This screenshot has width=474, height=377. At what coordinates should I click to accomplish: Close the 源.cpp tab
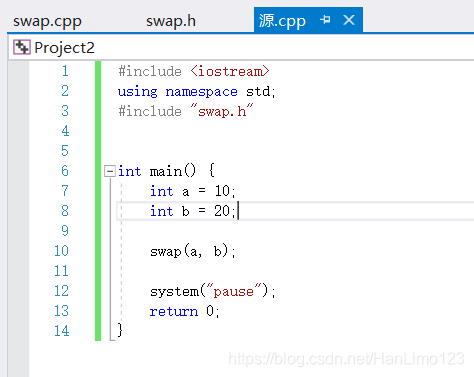pos(349,20)
